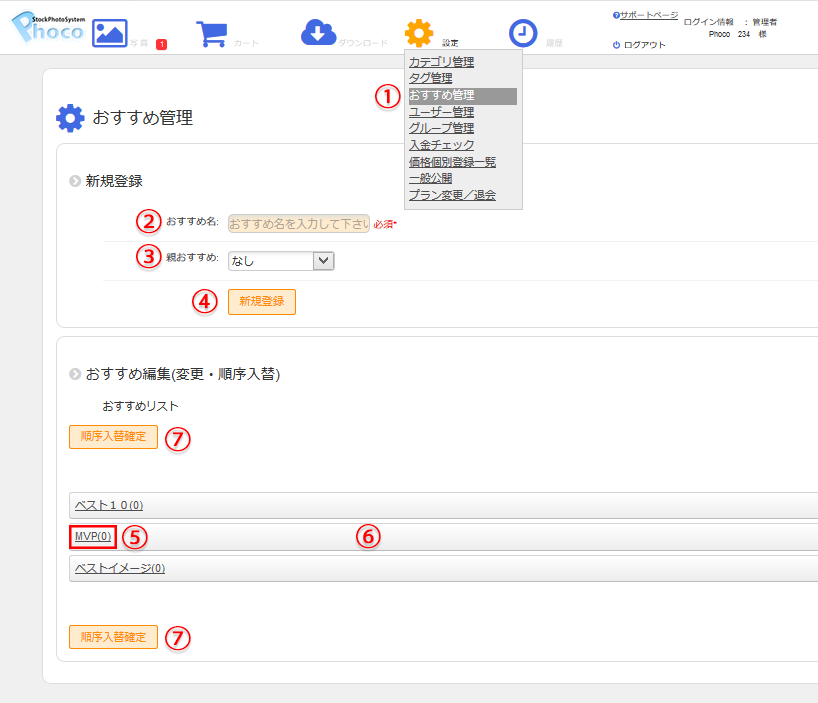This screenshot has height=703, width=818.
Task: Open プラン変更／退会 menu entry
Action: [x=452, y=195]
